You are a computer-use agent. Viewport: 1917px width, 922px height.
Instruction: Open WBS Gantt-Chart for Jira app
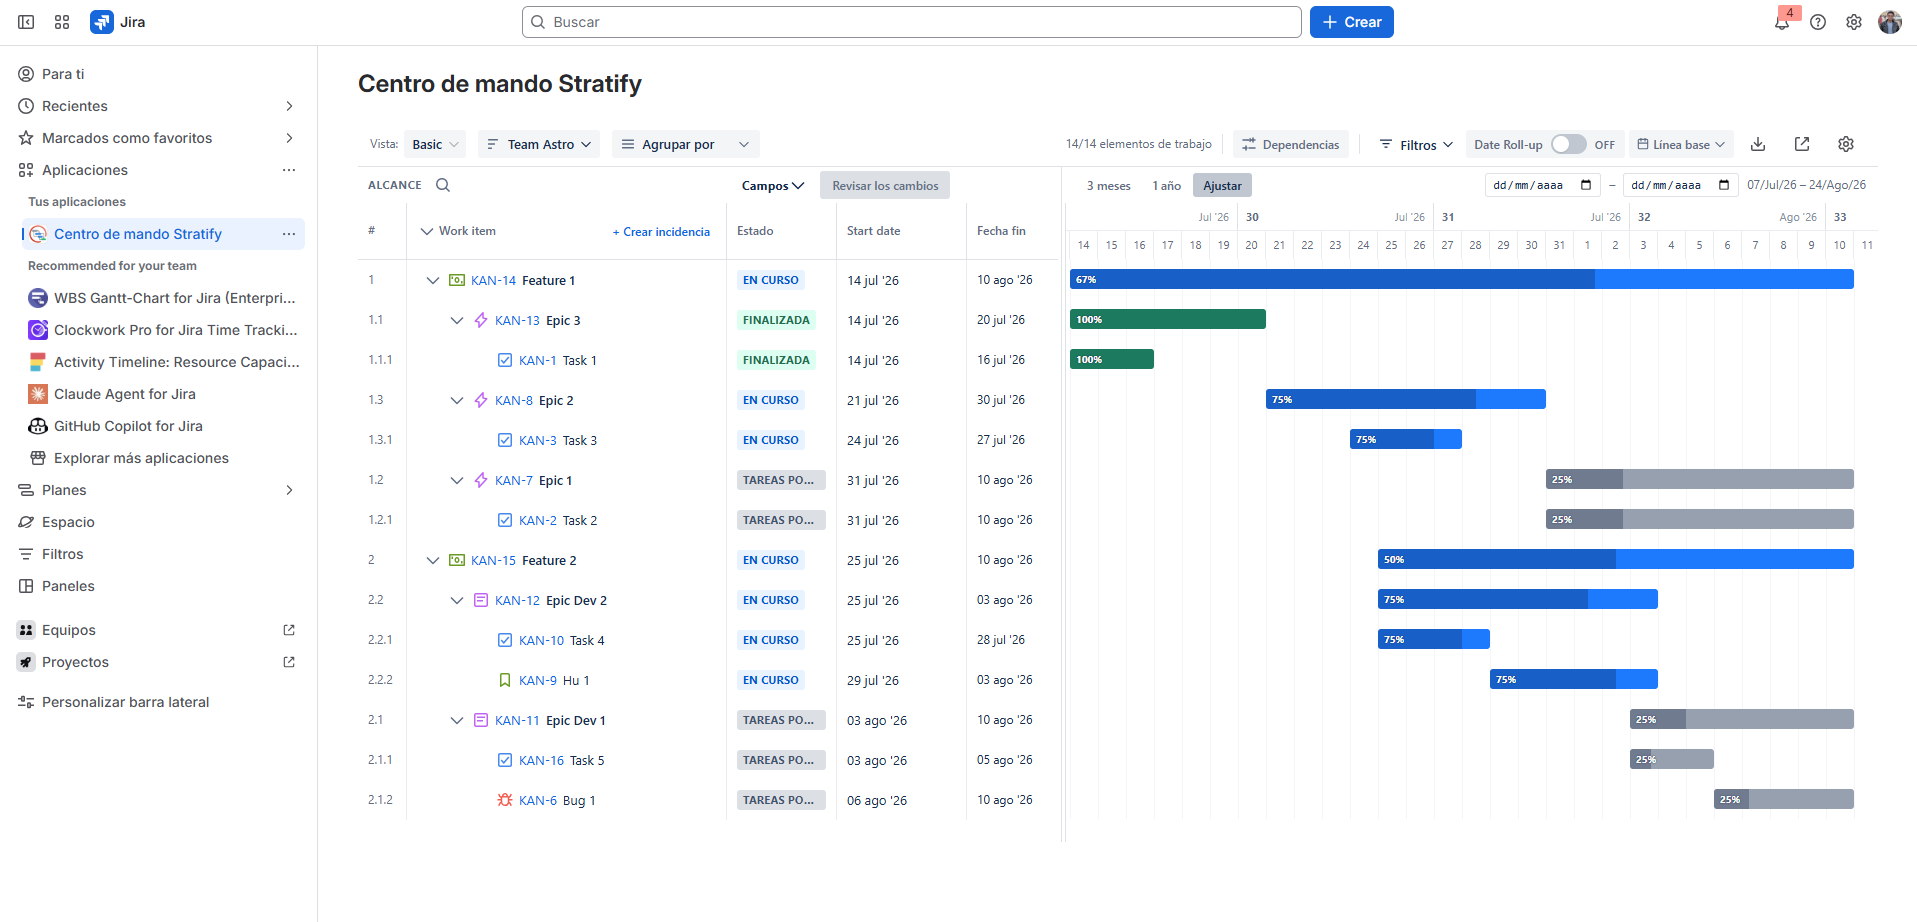(162, 298)
